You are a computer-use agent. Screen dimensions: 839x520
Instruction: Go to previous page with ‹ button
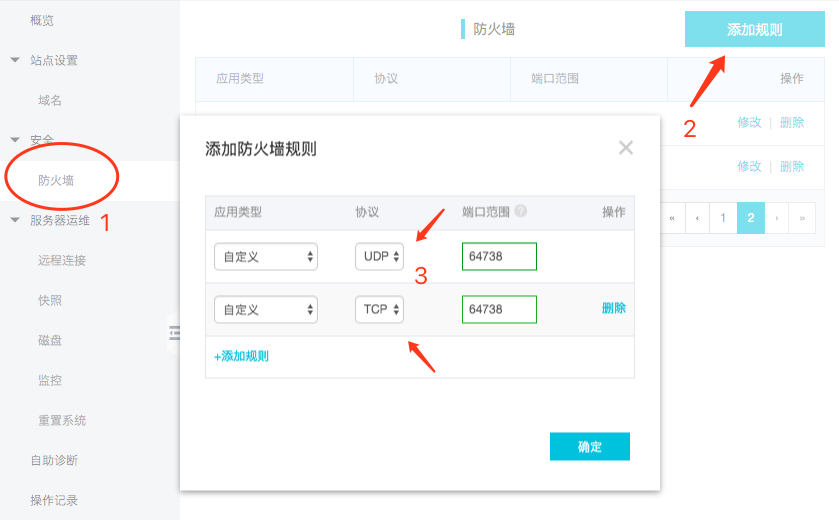tap(697, 218)
